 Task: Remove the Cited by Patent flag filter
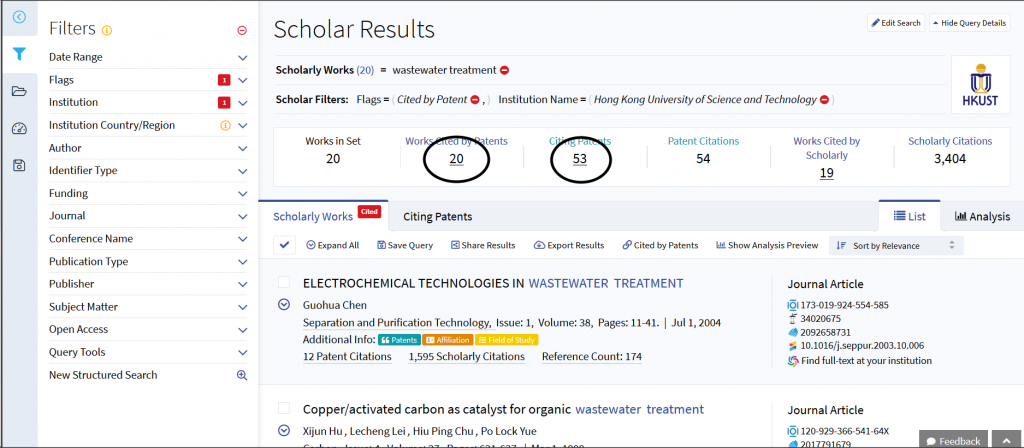coord(474,99)
